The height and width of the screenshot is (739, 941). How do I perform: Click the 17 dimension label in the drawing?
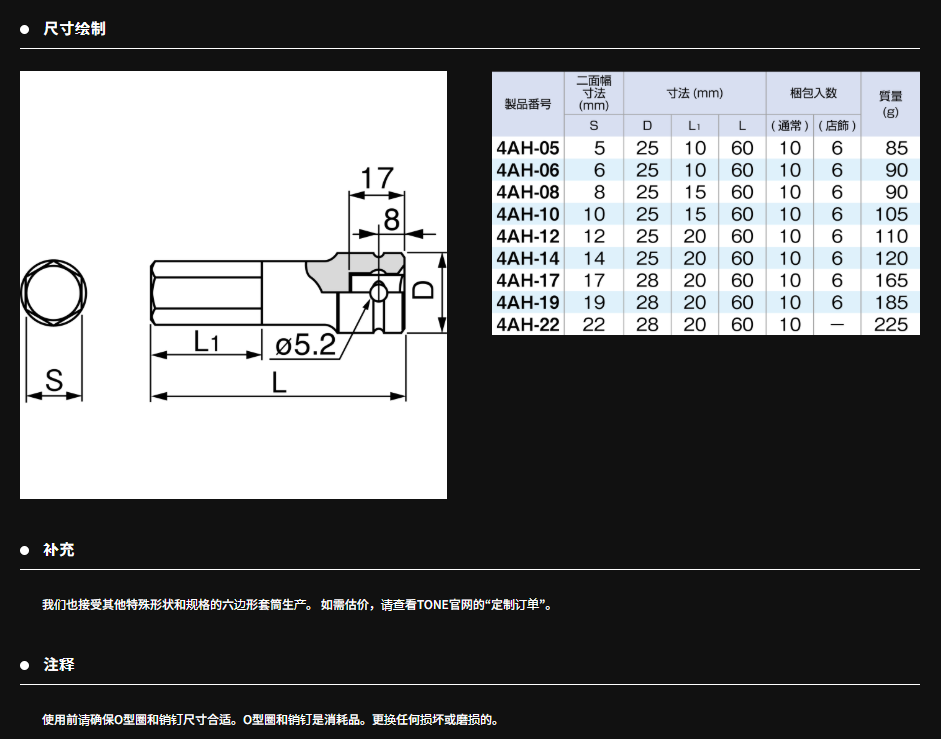376,178
